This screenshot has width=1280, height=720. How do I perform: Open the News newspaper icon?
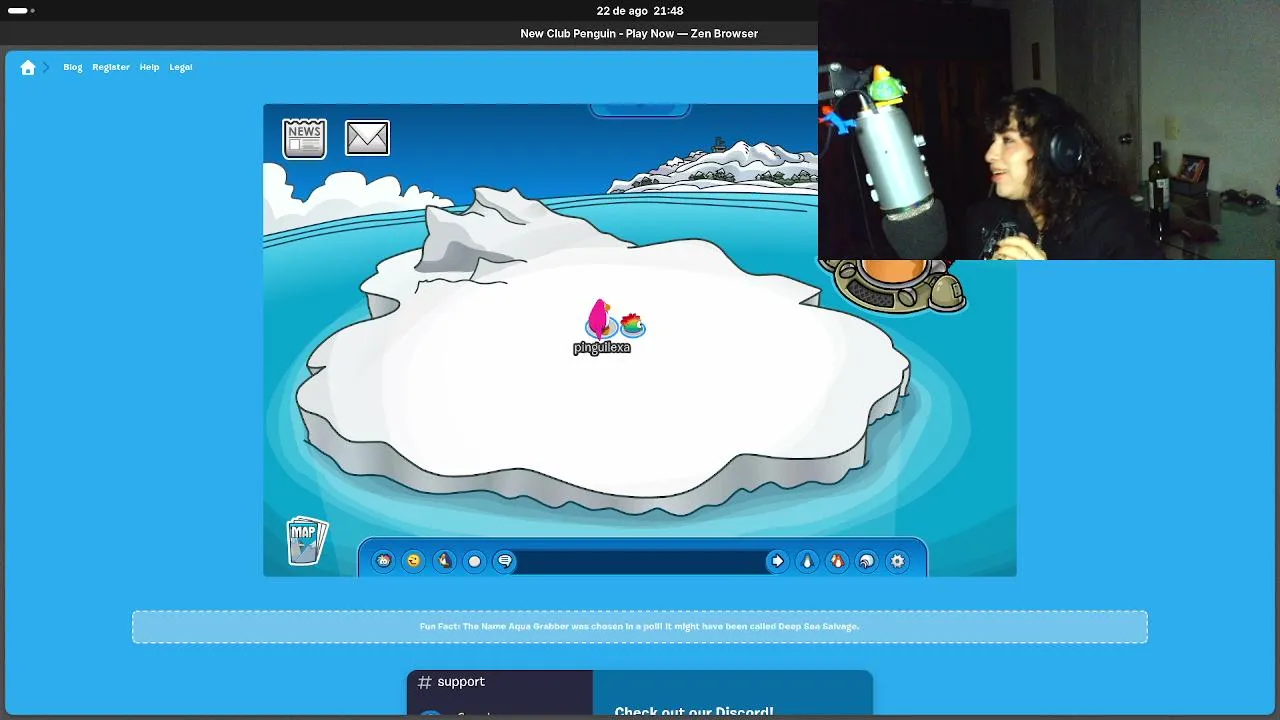point(304,139)
